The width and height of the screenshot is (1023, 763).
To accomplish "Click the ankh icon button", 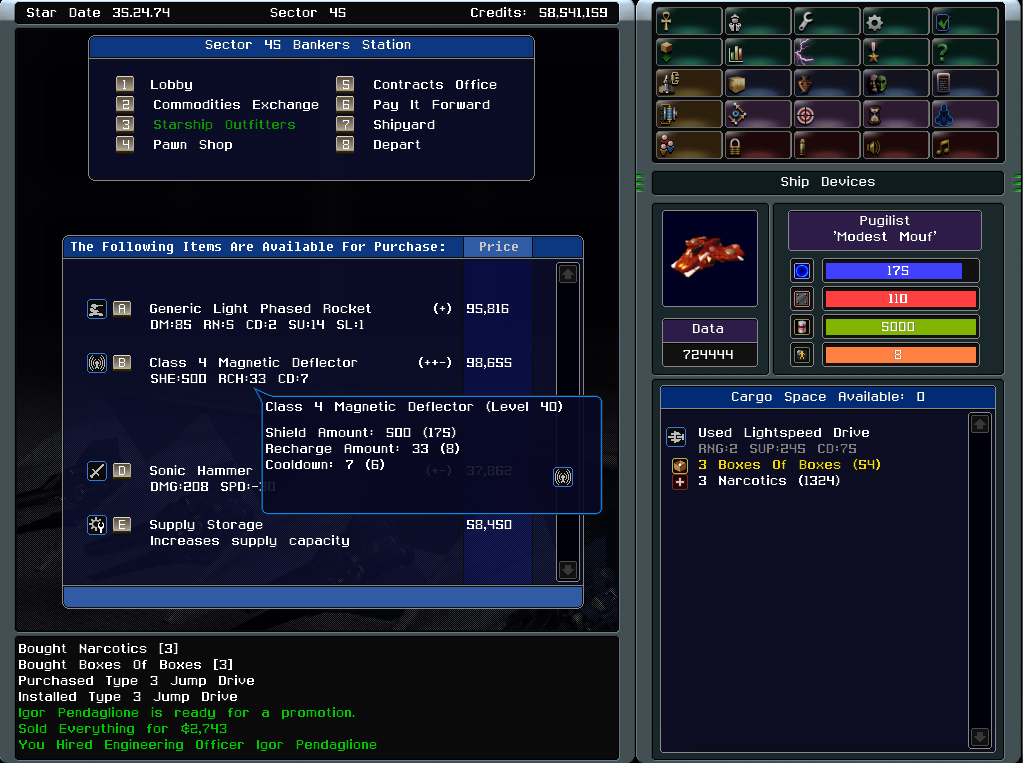I will (690, 22).
